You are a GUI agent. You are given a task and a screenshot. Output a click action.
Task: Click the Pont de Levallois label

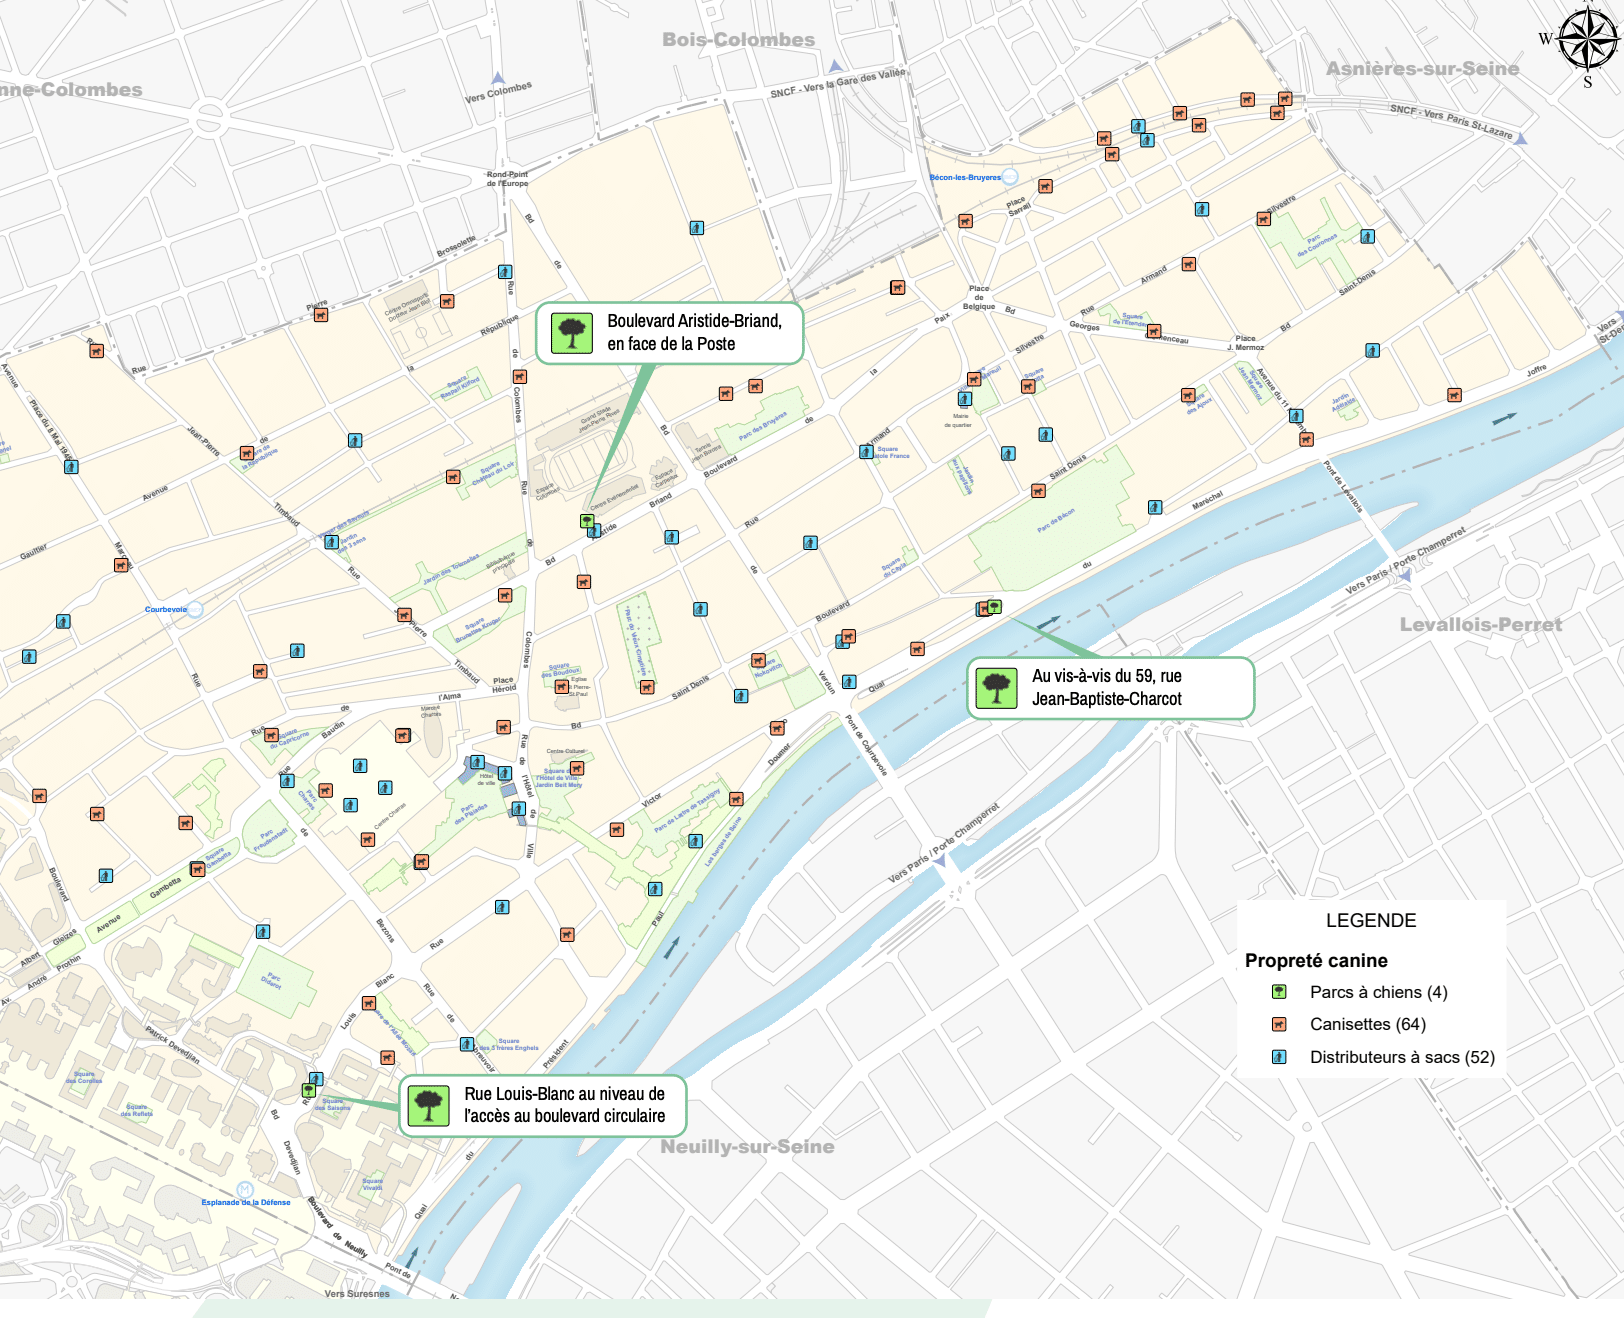click(x=1343, y=487)
